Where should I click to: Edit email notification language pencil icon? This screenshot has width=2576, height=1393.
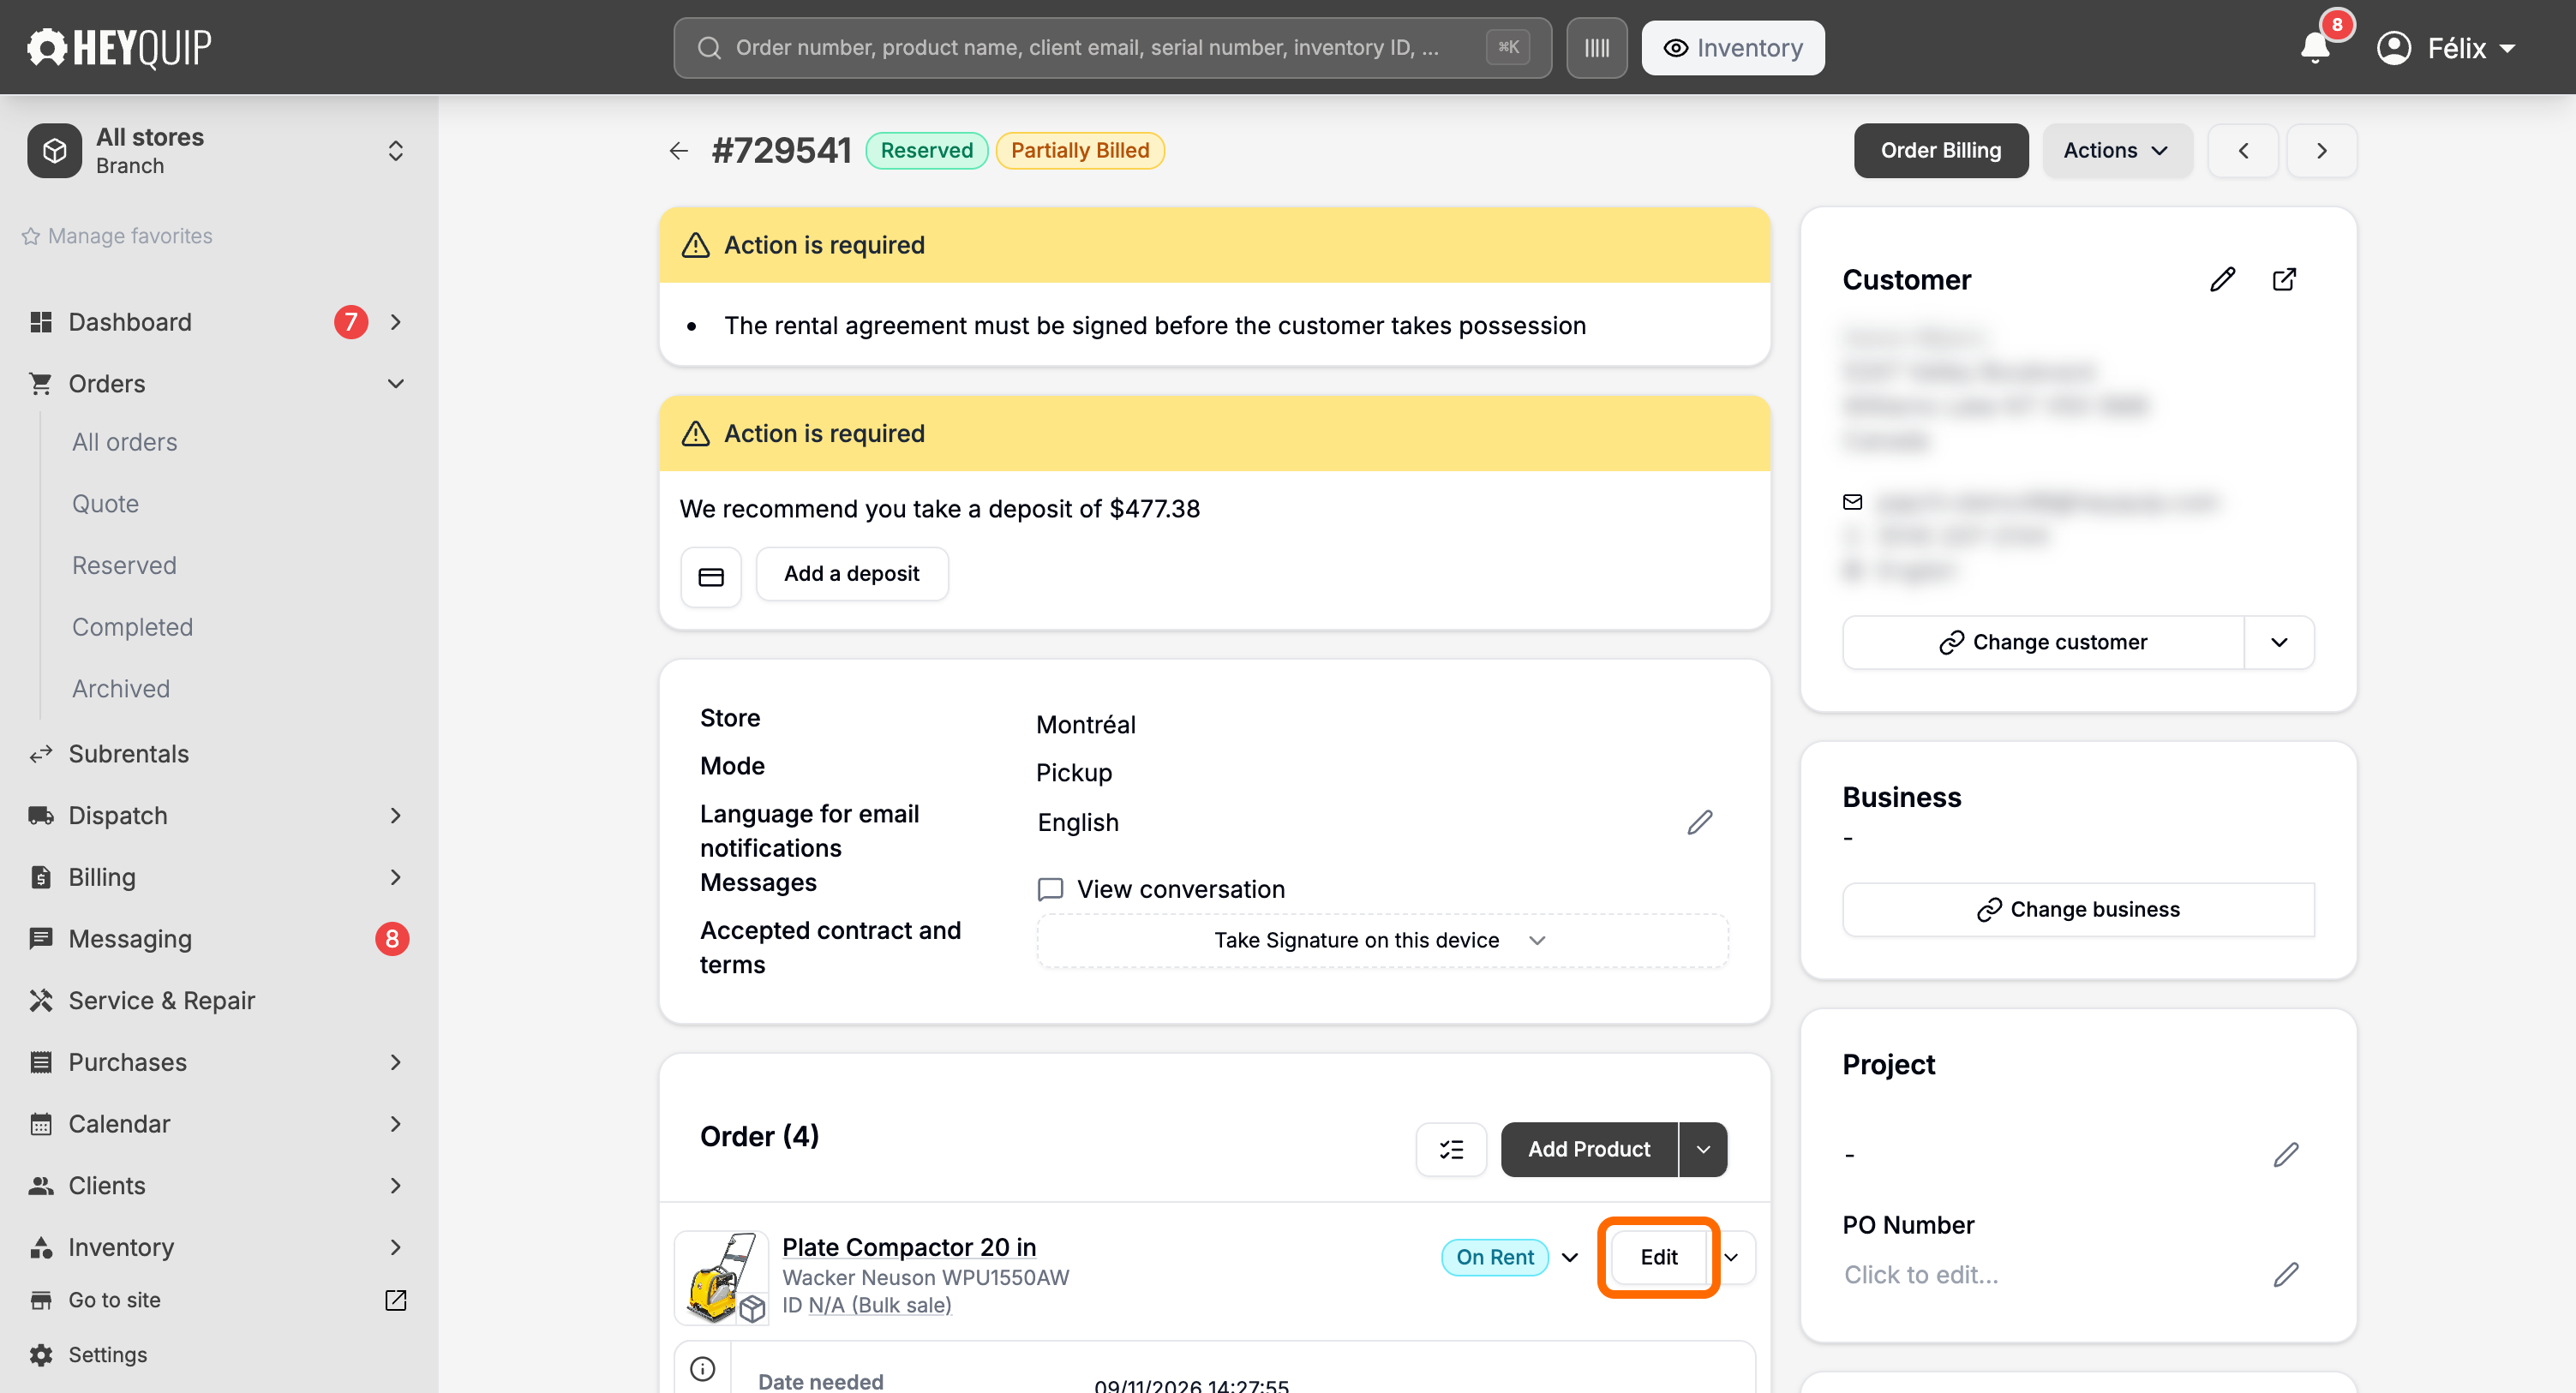[1700, 822]
